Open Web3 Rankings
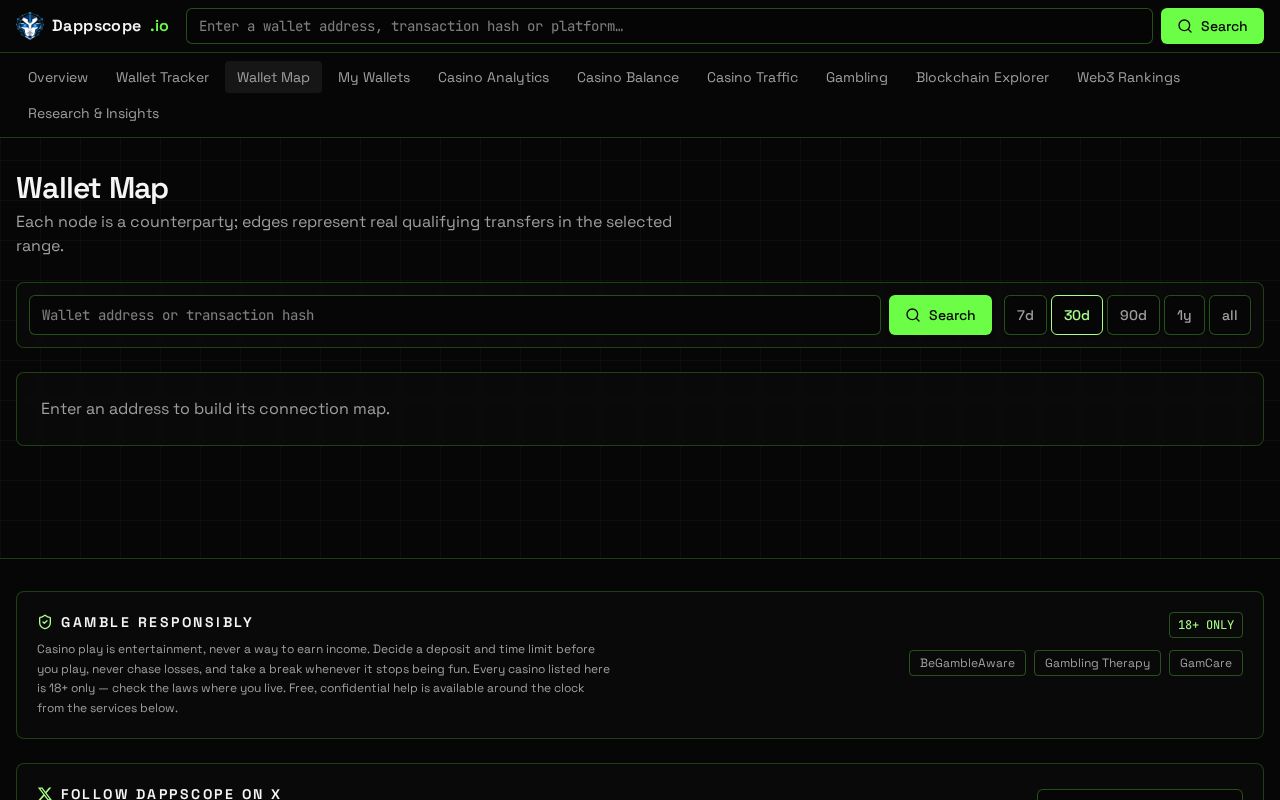 pos(1128,77)
